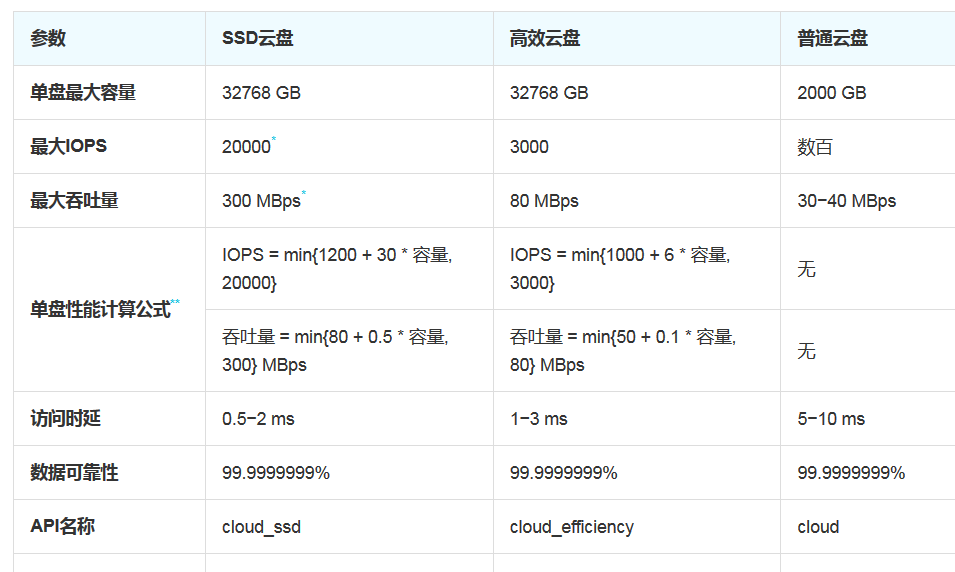The image size is (955, 572).
Task: Click the 最大吞吐量 row label
Action: 74,200
